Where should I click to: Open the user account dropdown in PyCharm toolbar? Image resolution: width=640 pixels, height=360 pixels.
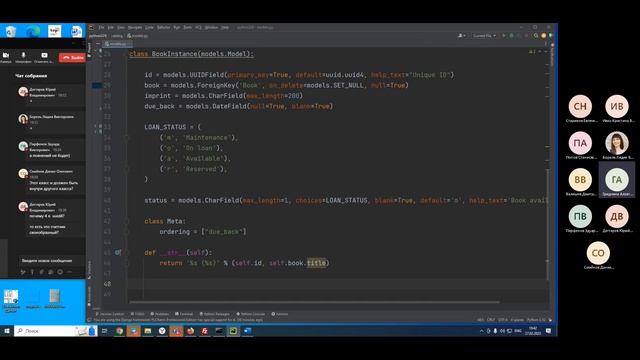pyautogui.click(x=462, y=36)
